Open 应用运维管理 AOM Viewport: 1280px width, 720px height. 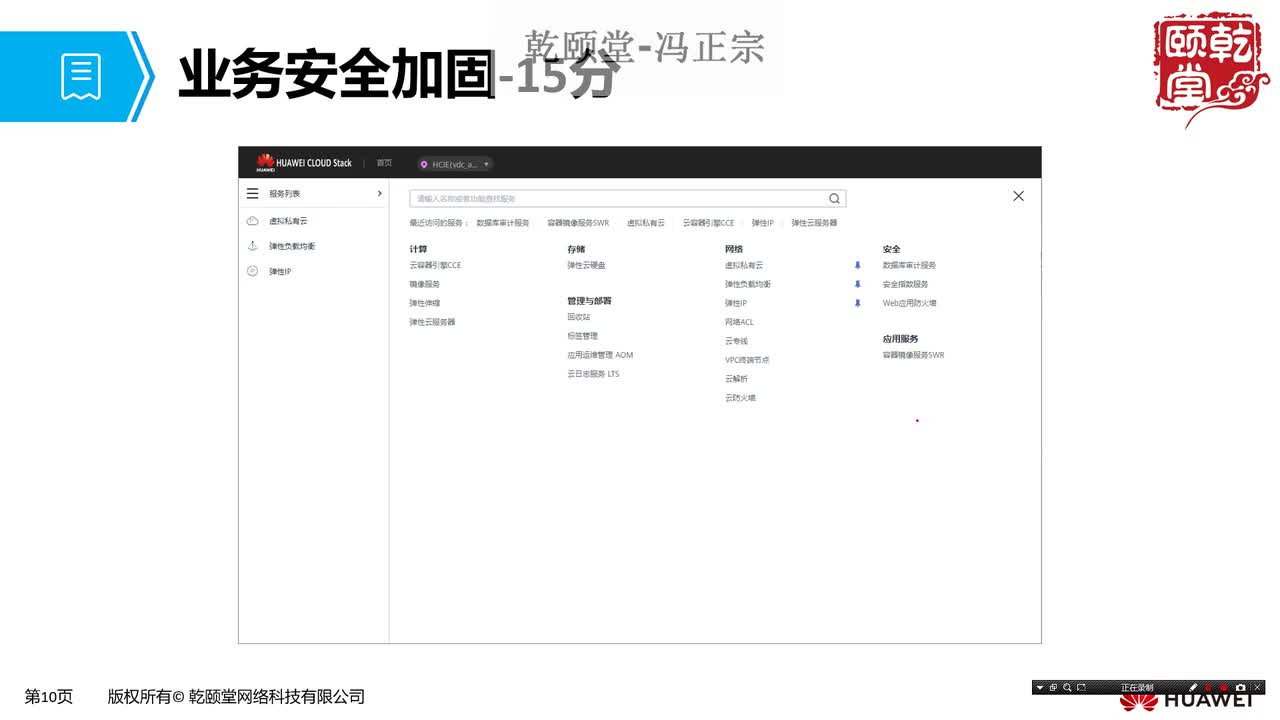click(600, 355)
